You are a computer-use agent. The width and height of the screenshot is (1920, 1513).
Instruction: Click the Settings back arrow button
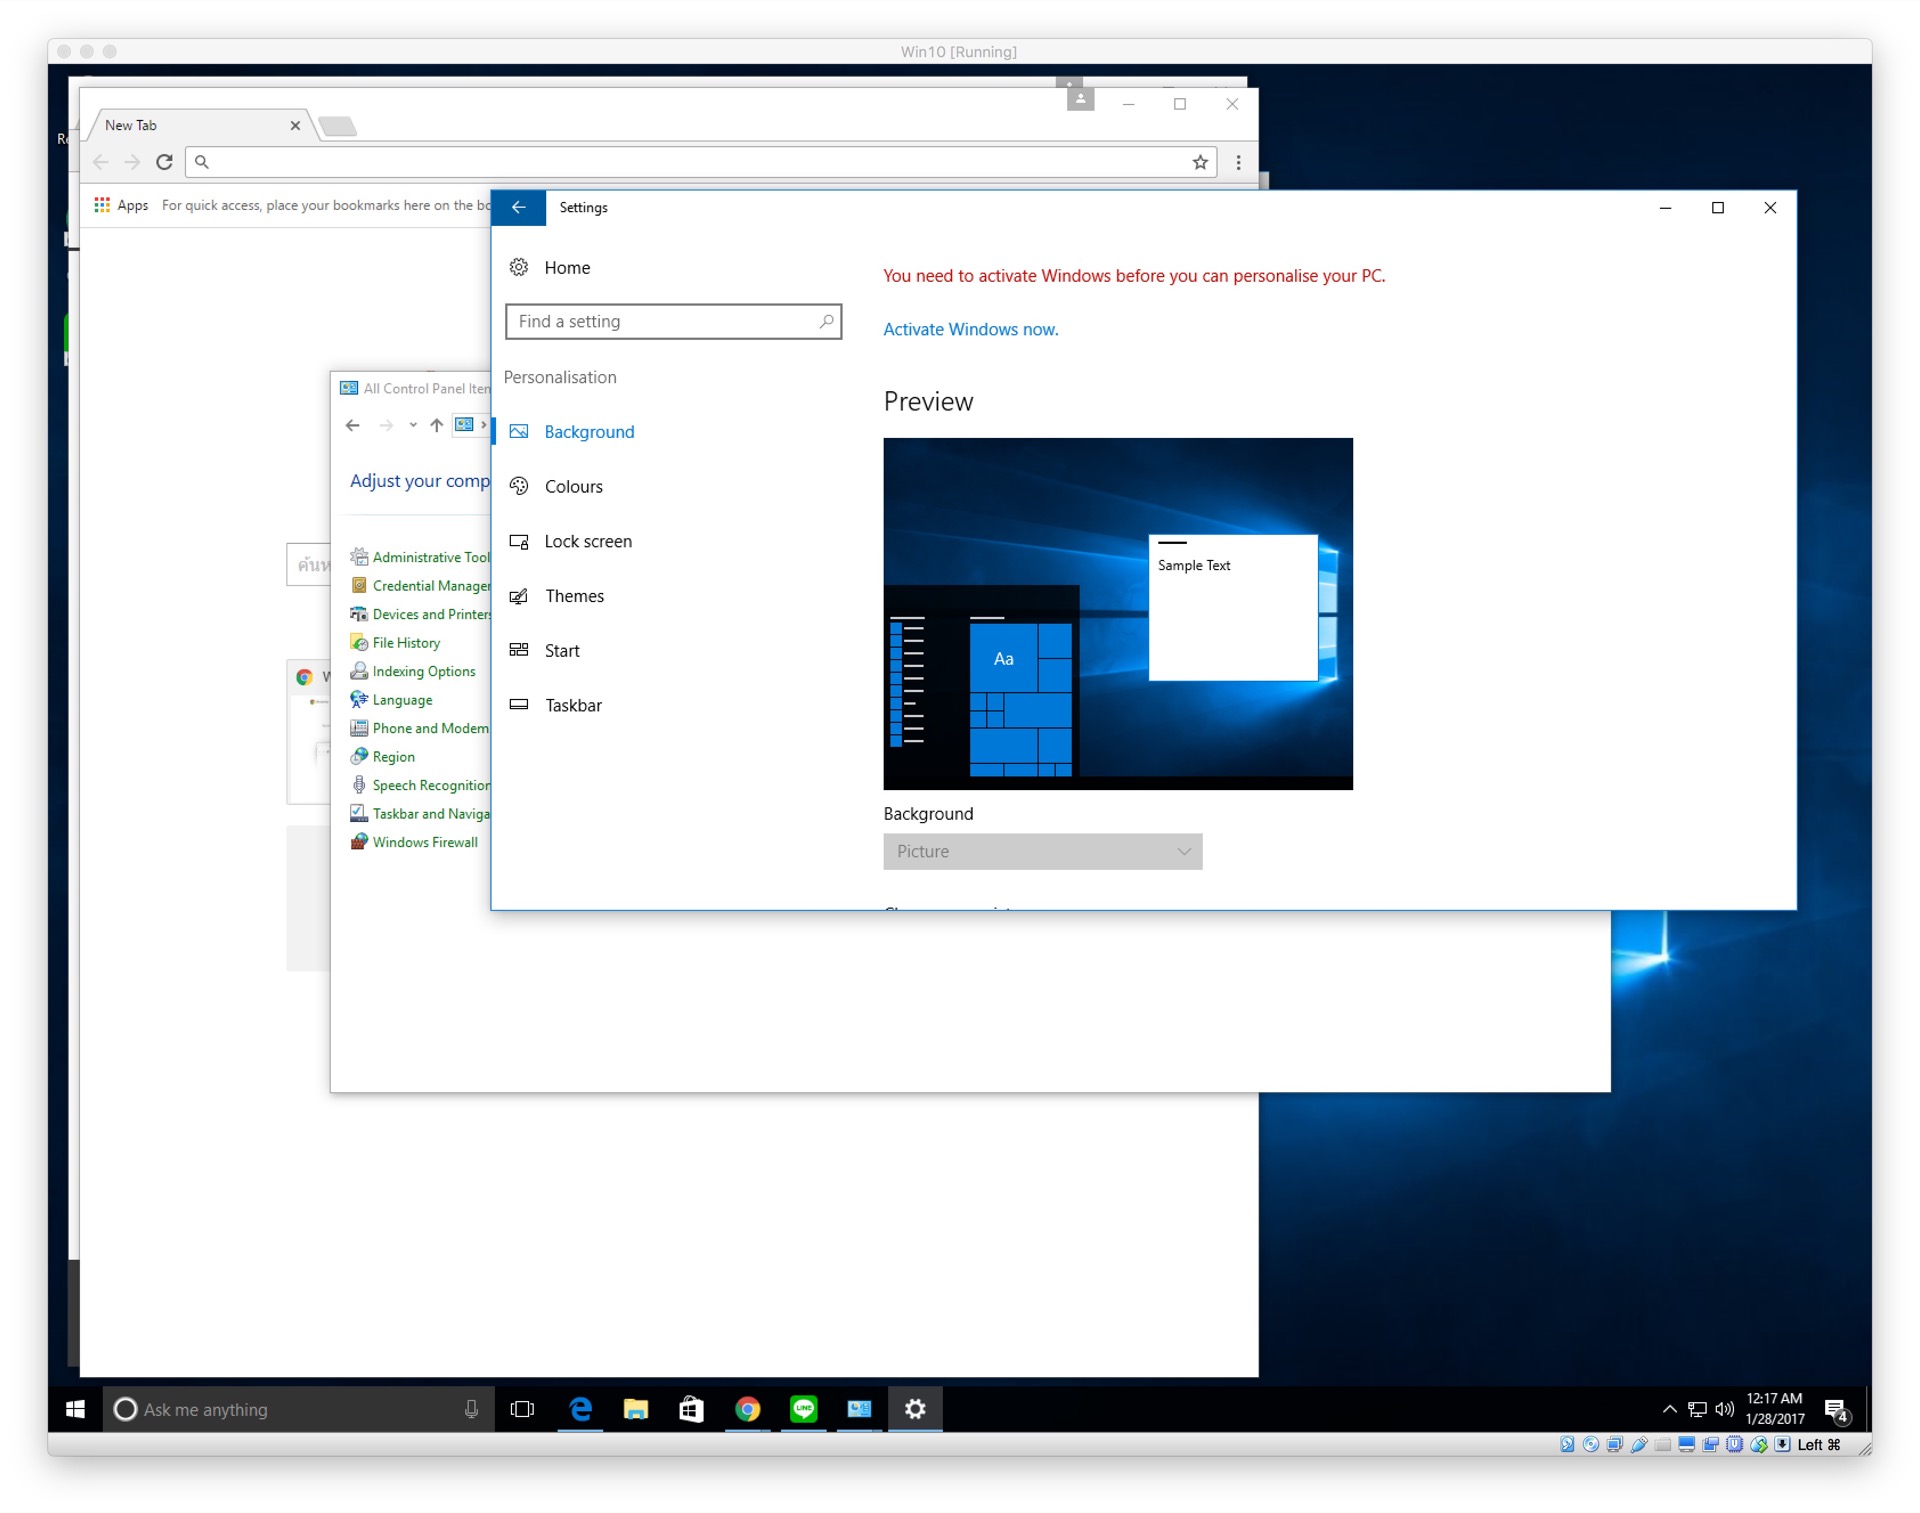click(518, 207)
